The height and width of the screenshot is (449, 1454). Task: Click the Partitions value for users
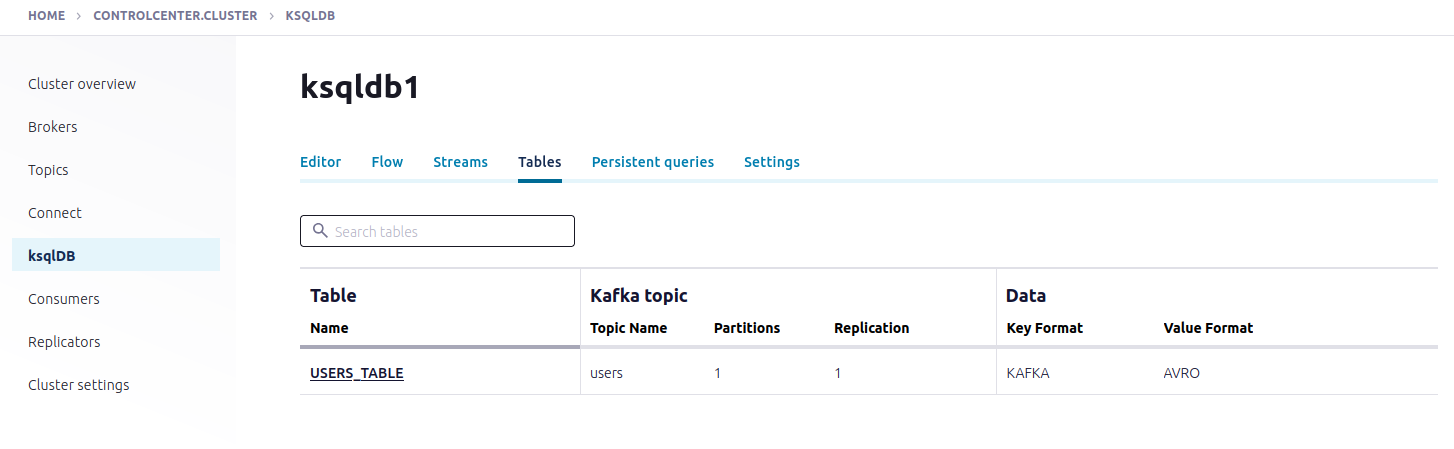(717, 373)
